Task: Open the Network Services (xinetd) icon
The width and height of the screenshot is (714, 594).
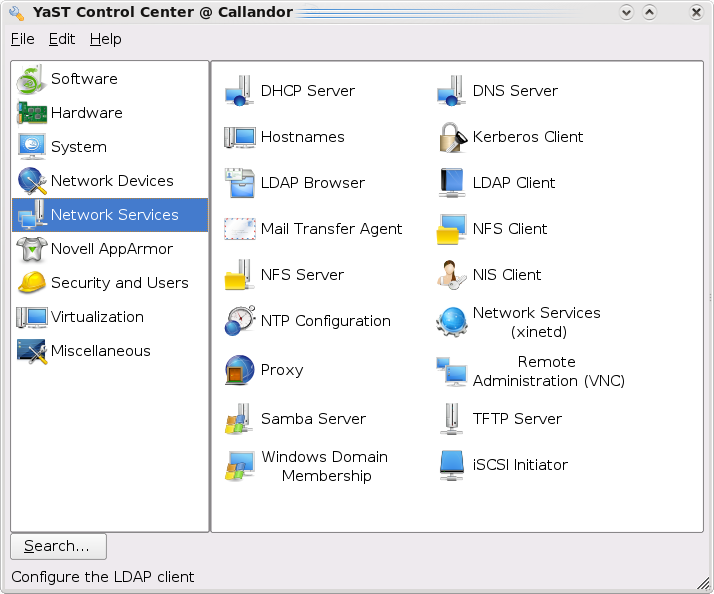Action: [x=451, y=322]
